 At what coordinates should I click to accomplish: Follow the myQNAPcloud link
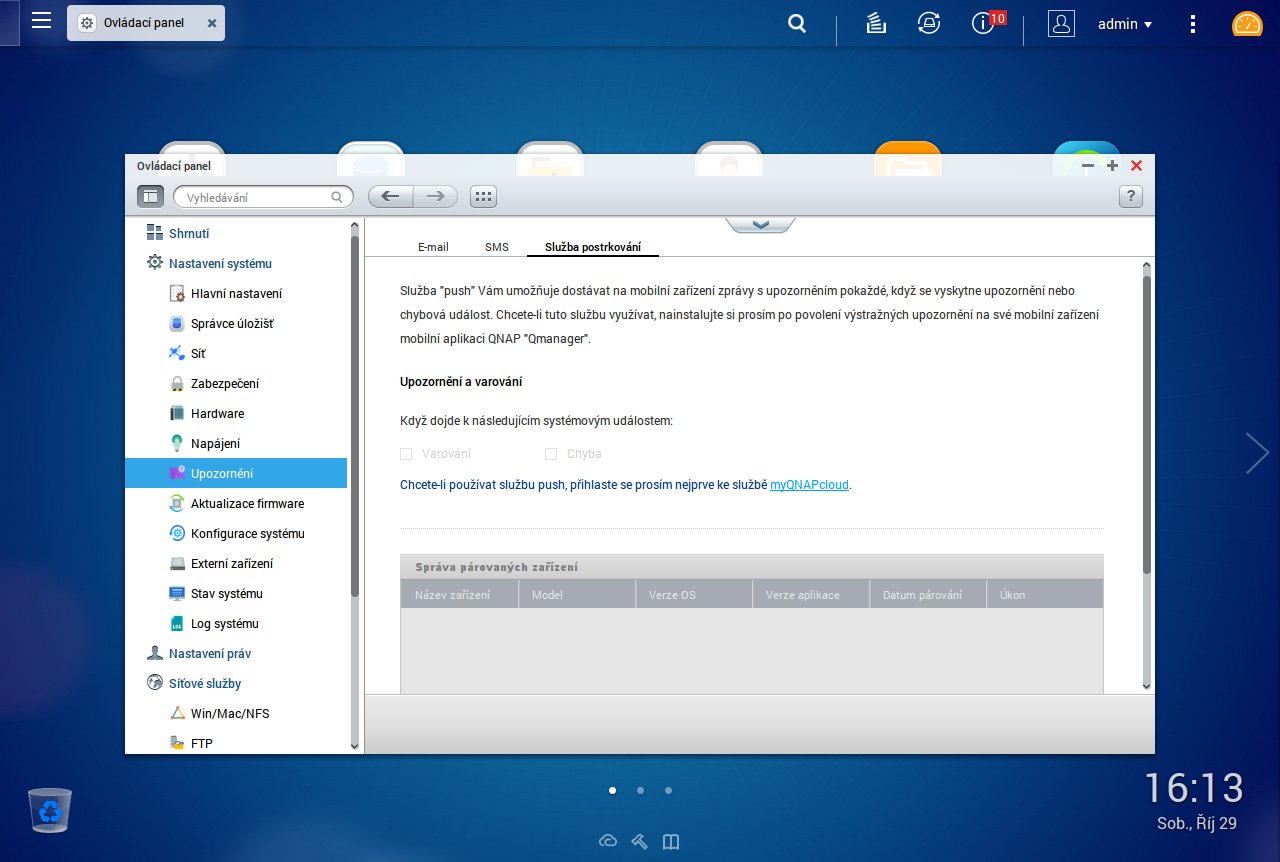click(x=809, y=485)
